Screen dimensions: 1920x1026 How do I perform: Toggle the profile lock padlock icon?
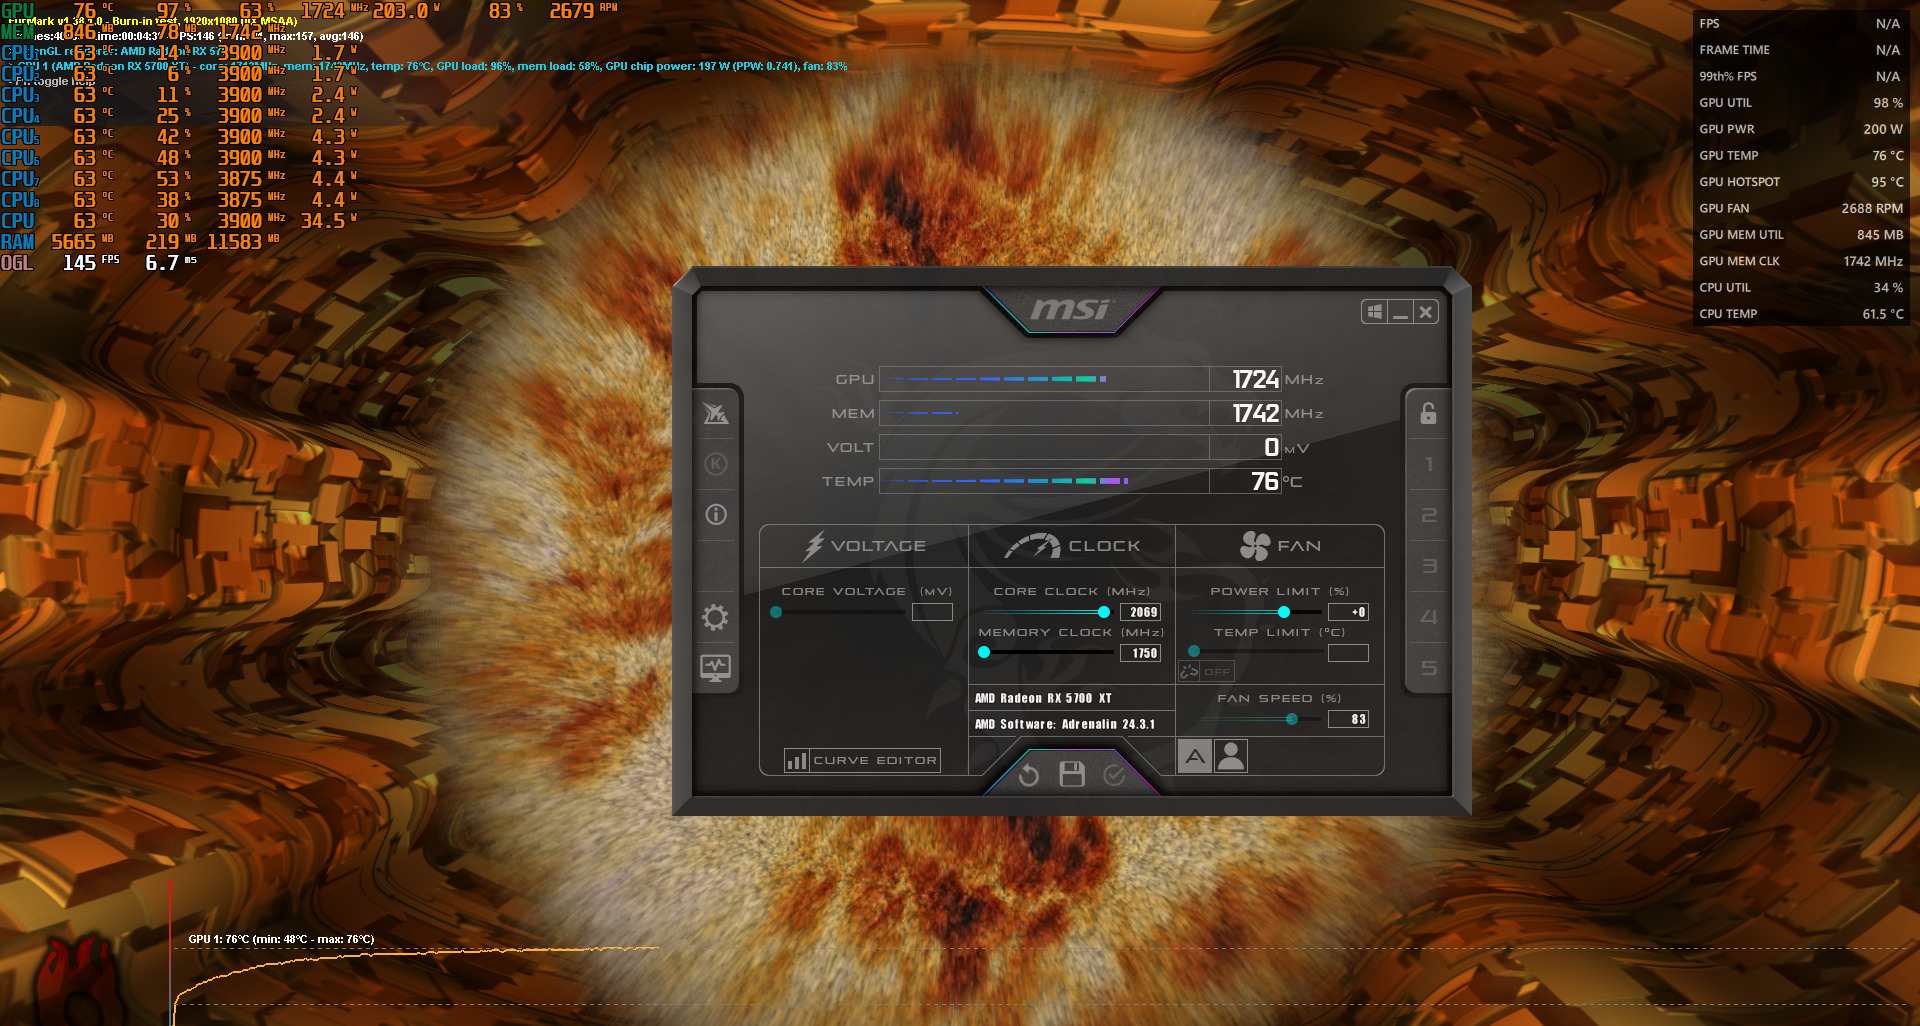[x=1429, y=413]
